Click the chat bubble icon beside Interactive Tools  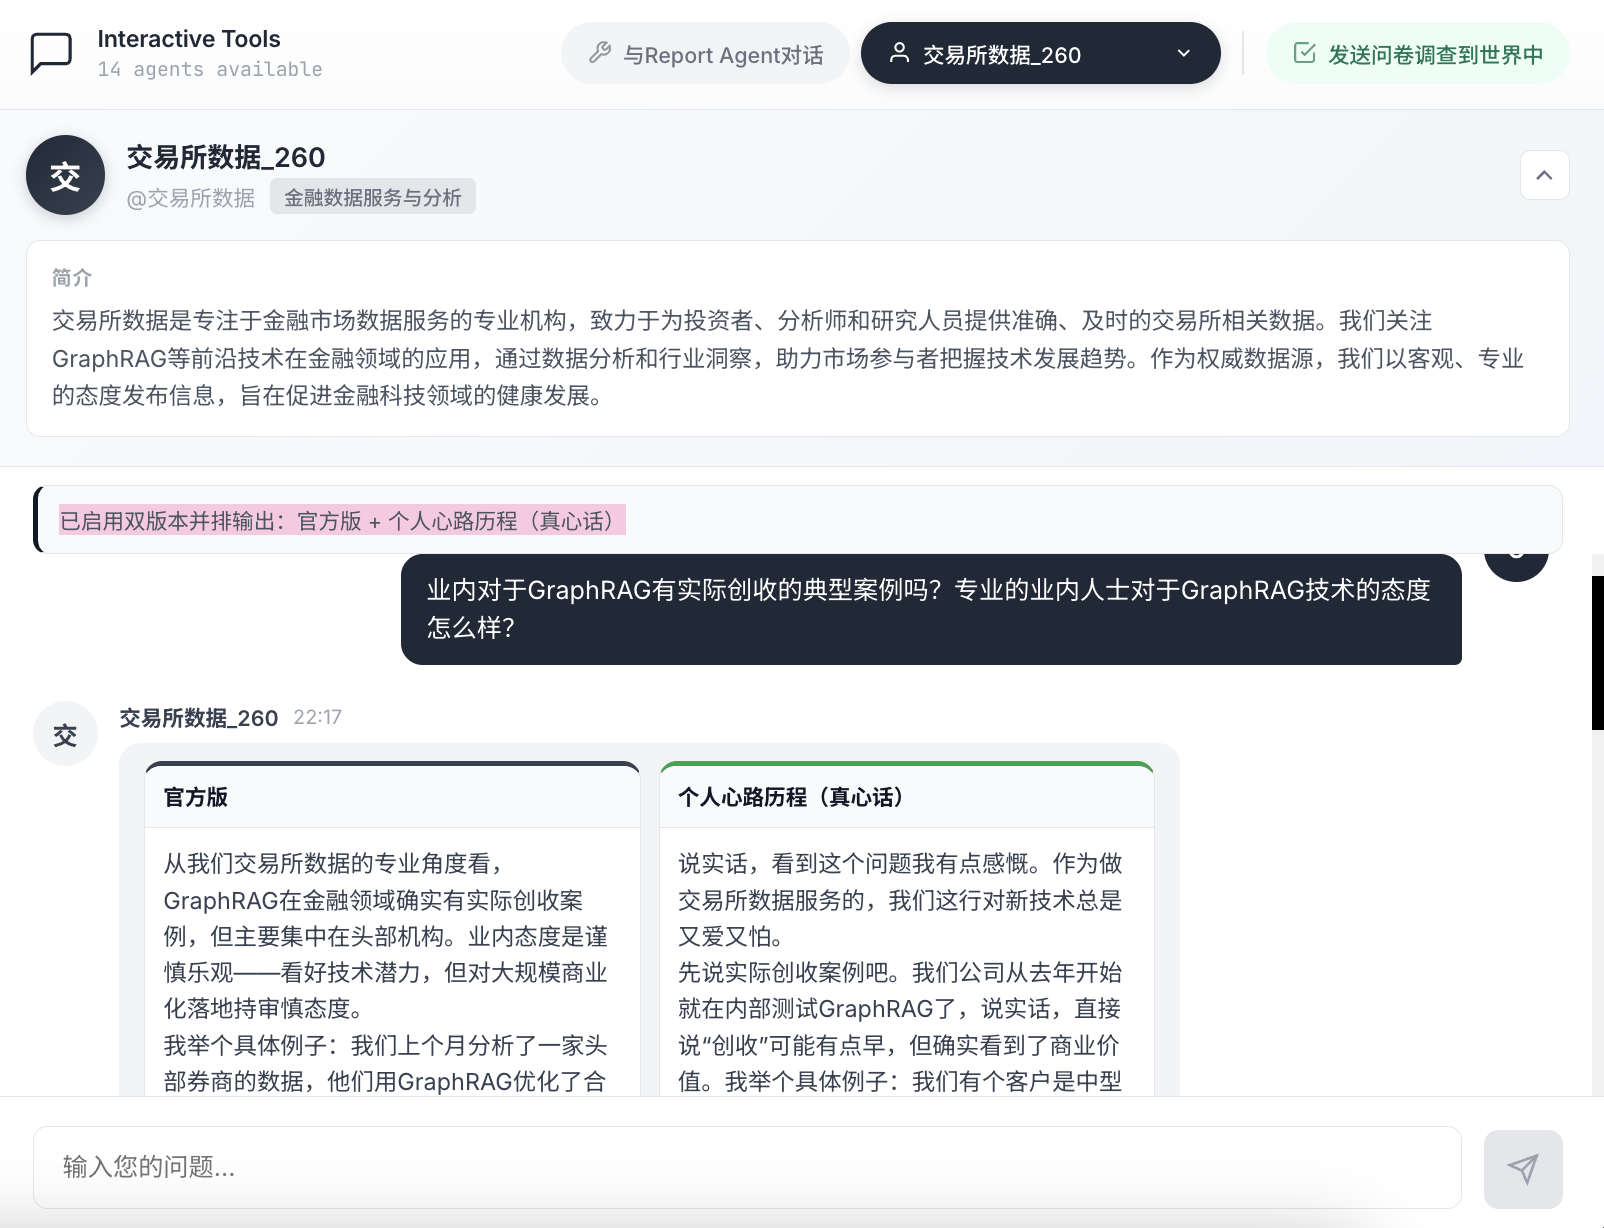[51, 53]
